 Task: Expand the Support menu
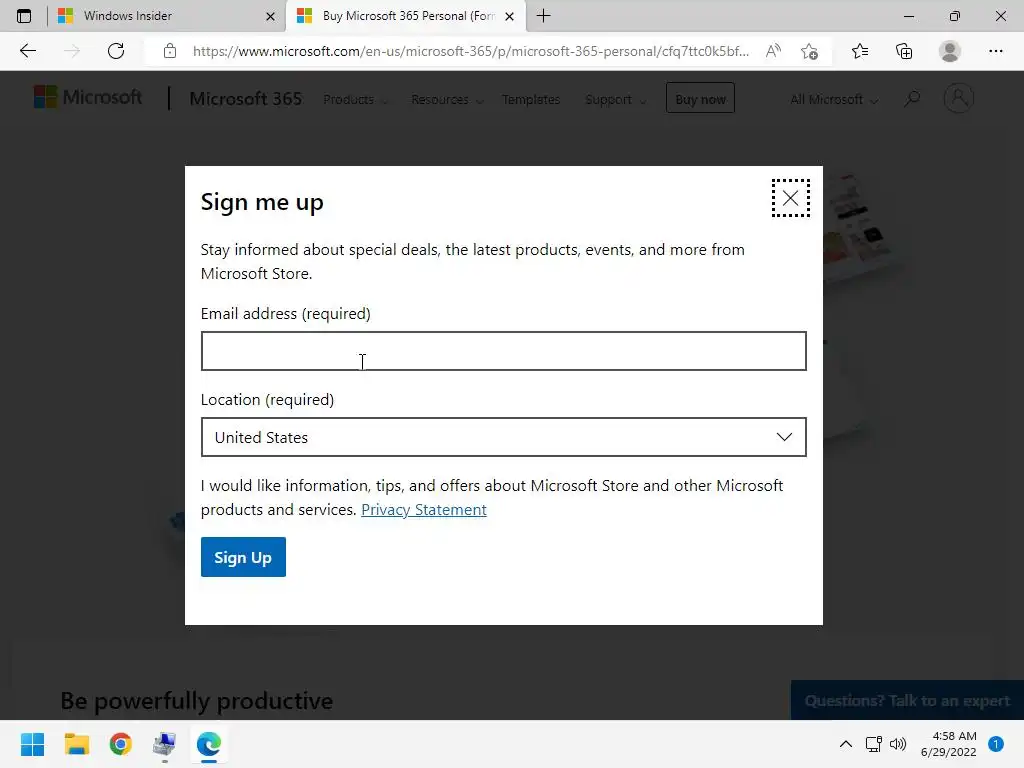pos(615,99)
